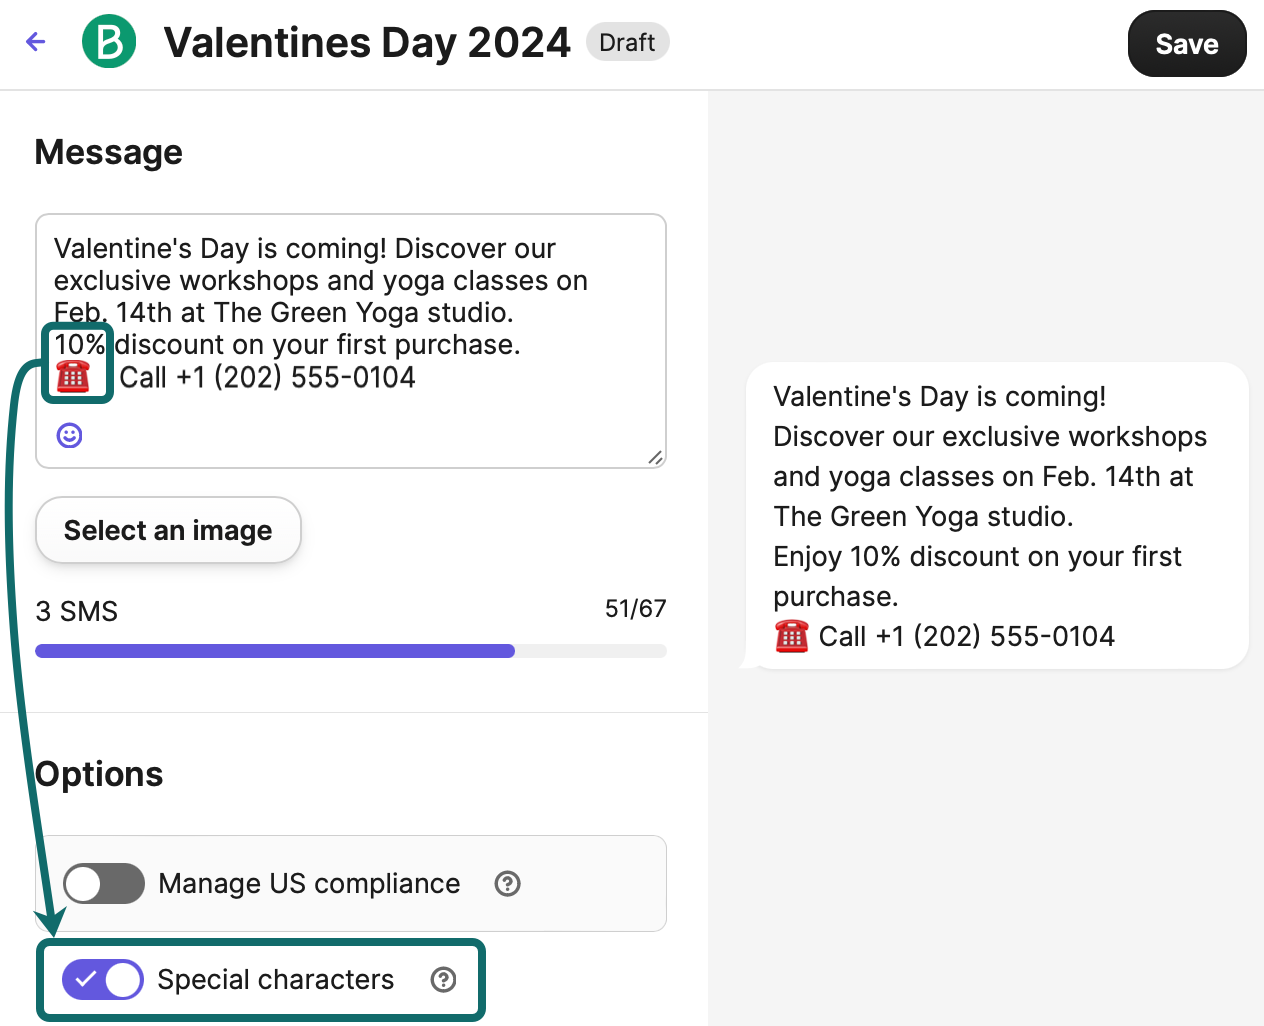
Task: Open the emoji picker in the message editor
Action: [68, 435]
